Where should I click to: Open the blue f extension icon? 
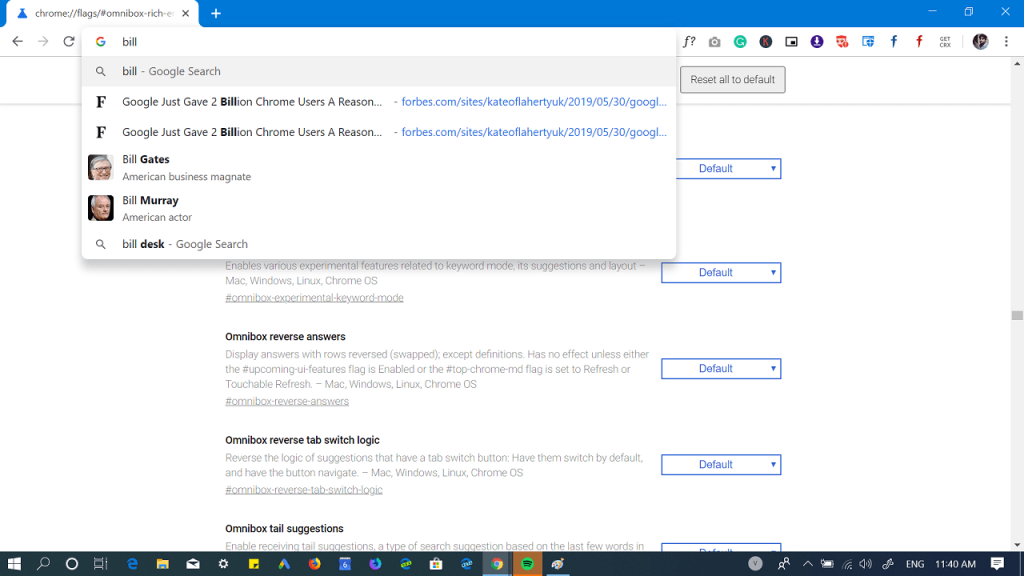(893, 42)
